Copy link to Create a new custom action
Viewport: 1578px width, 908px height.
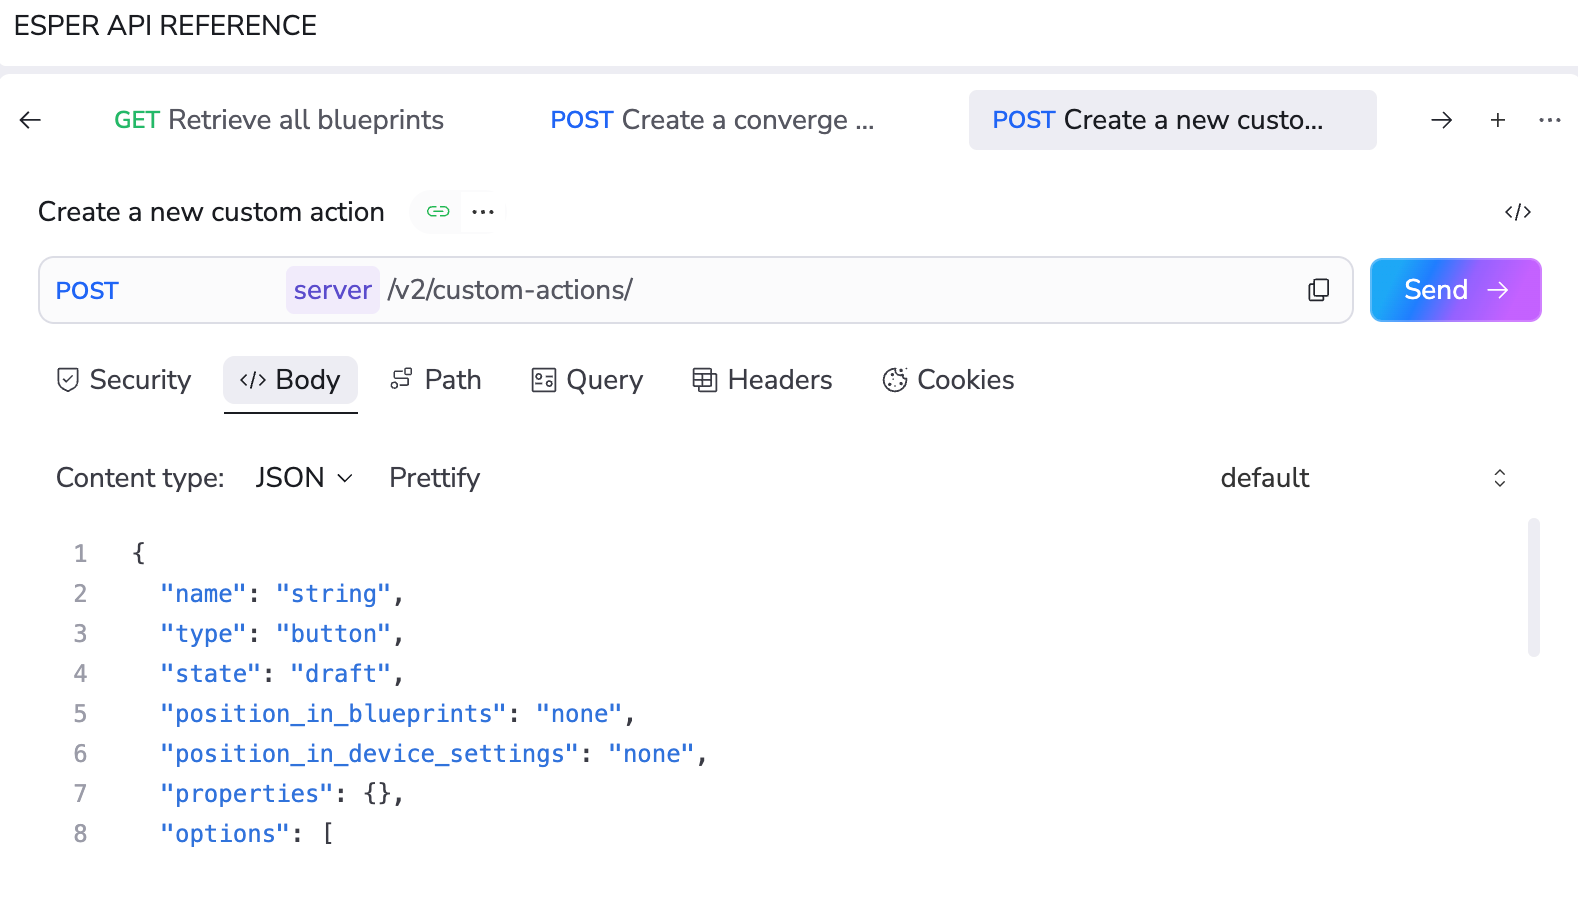438,212
